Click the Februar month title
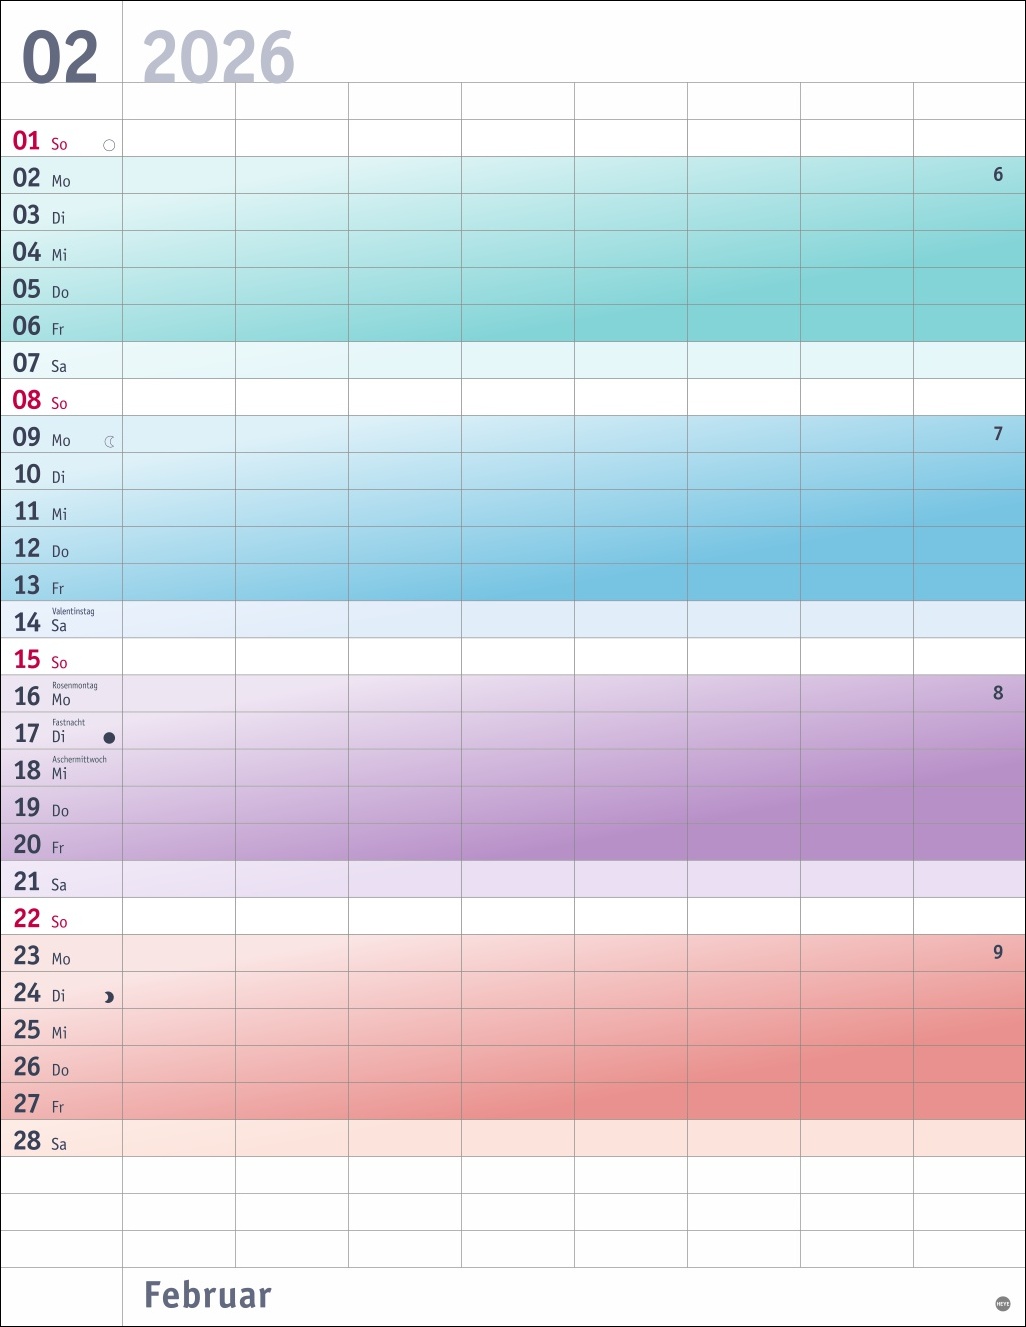The width and height of the screenshot is (1026, 1327). (208, 1295)
